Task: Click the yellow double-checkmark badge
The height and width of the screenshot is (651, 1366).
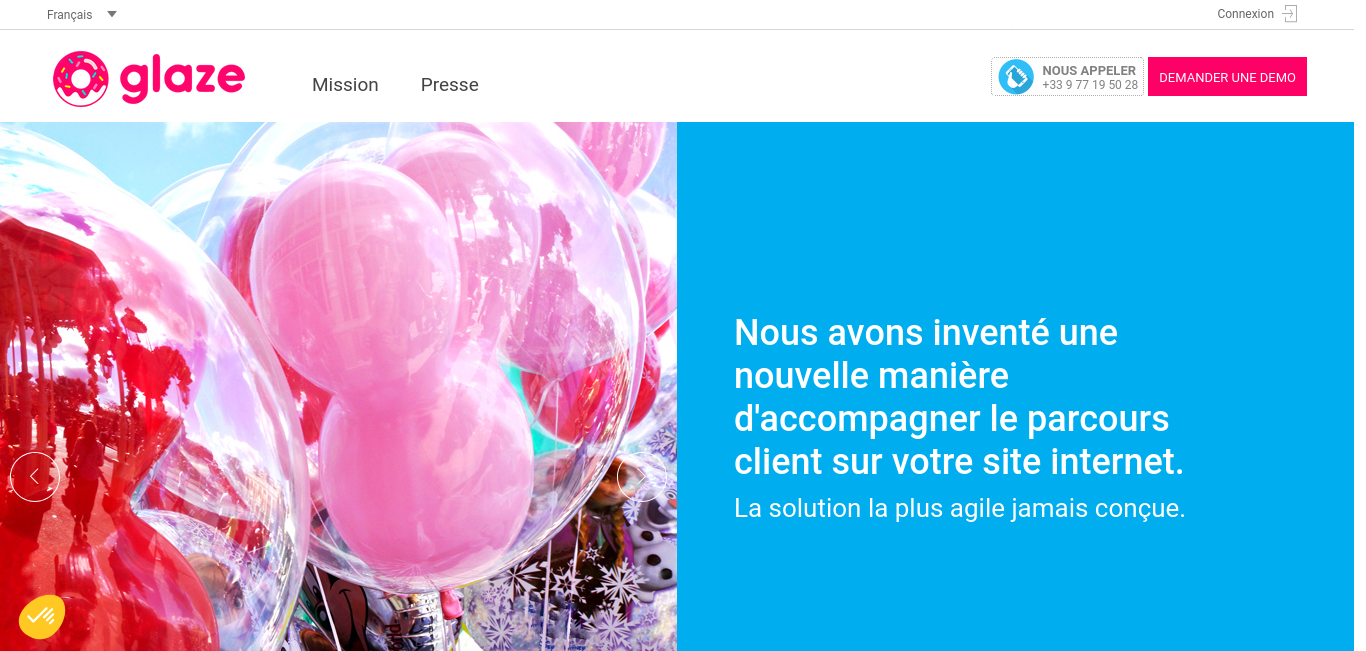Action: pyautogui.click(x=42, y=617)
